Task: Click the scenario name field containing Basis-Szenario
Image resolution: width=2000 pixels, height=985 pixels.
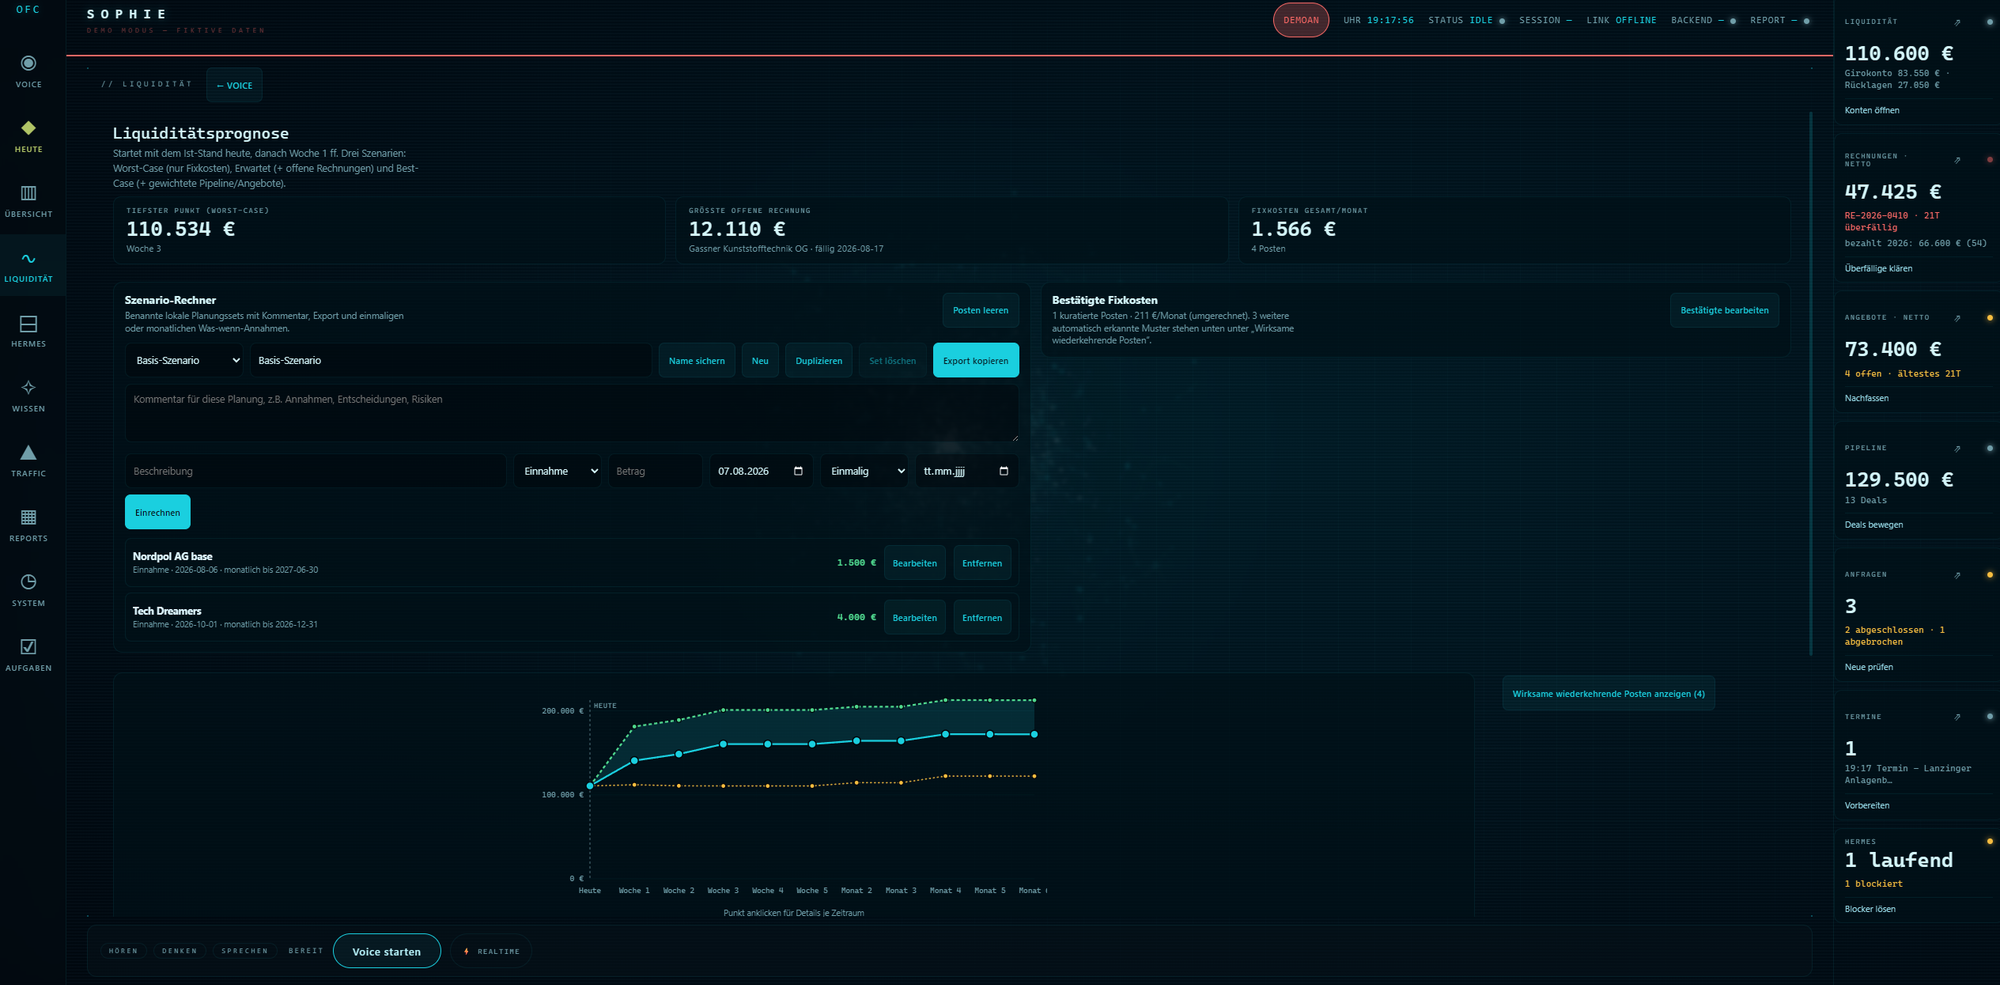Action: pyautogui.click(x=450, y=361)
